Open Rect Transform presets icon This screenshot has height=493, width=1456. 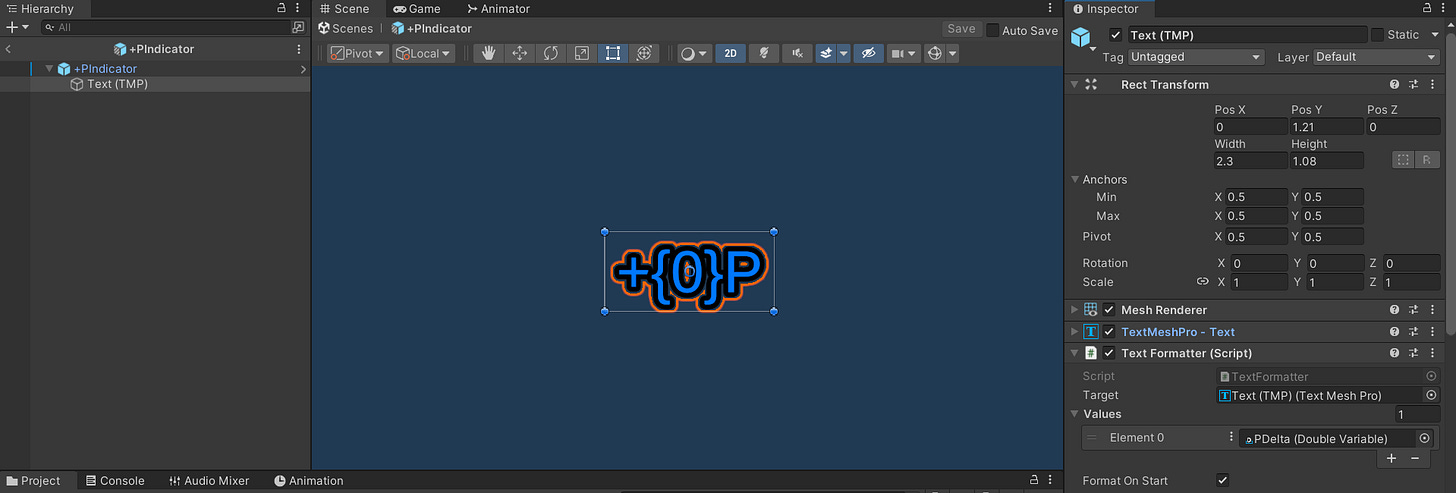pyautogui.click(x=1413, y=85)
